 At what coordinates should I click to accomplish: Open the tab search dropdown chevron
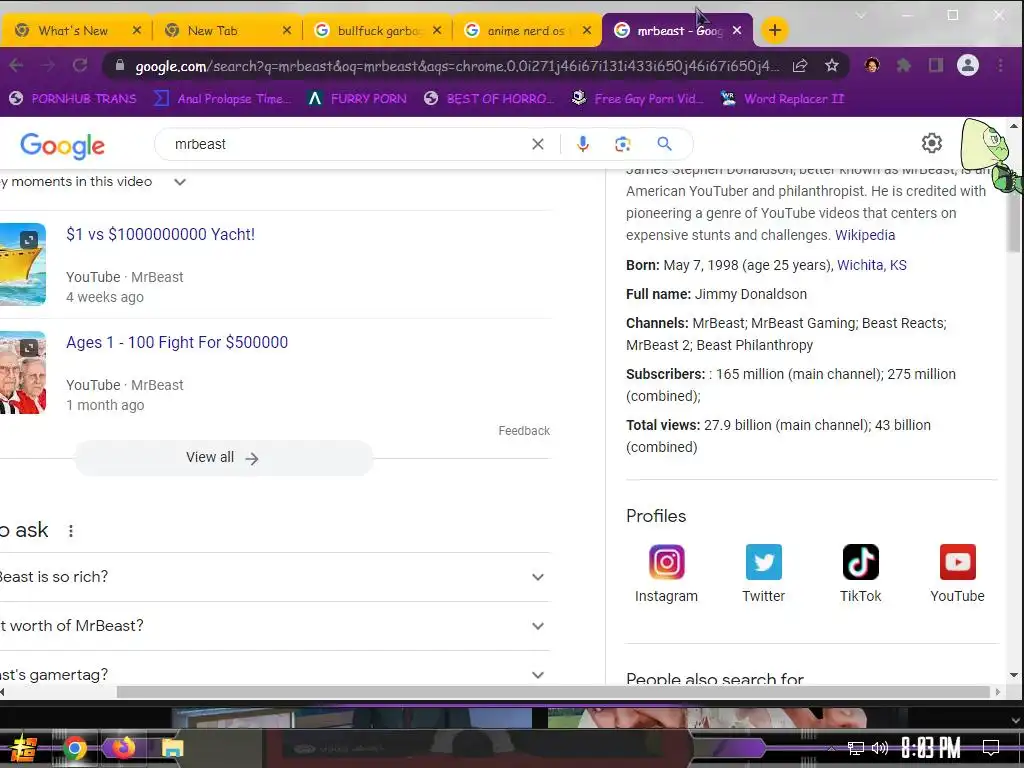(861, 15)
